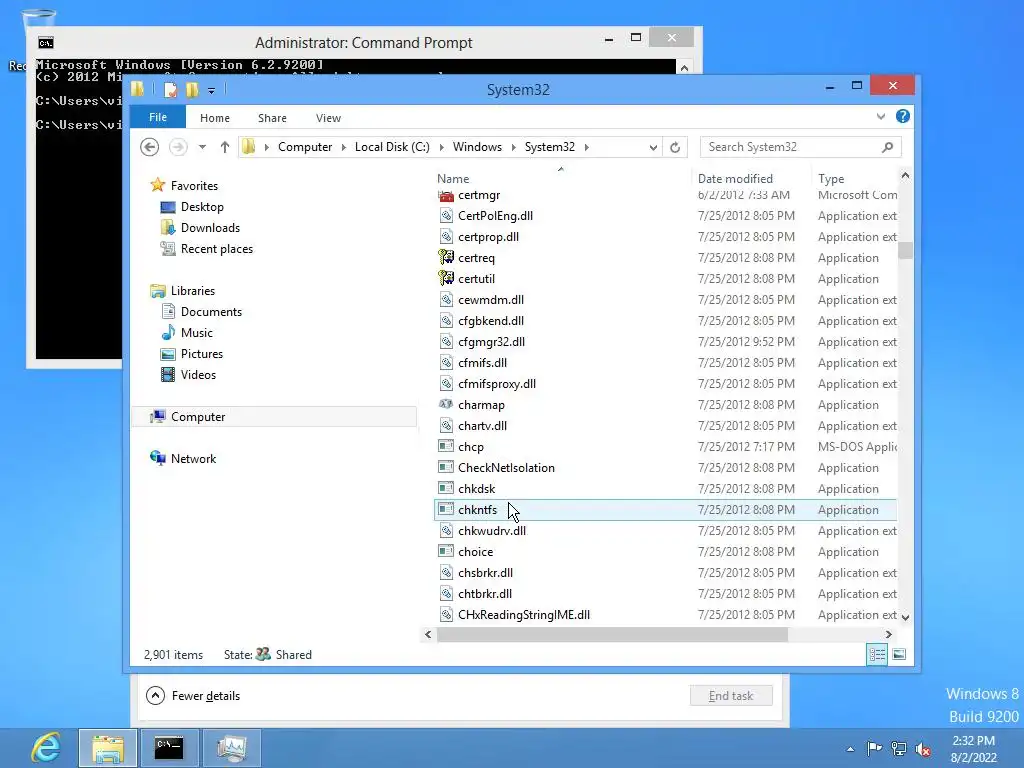Select the chcp file icon

(446, 446)
